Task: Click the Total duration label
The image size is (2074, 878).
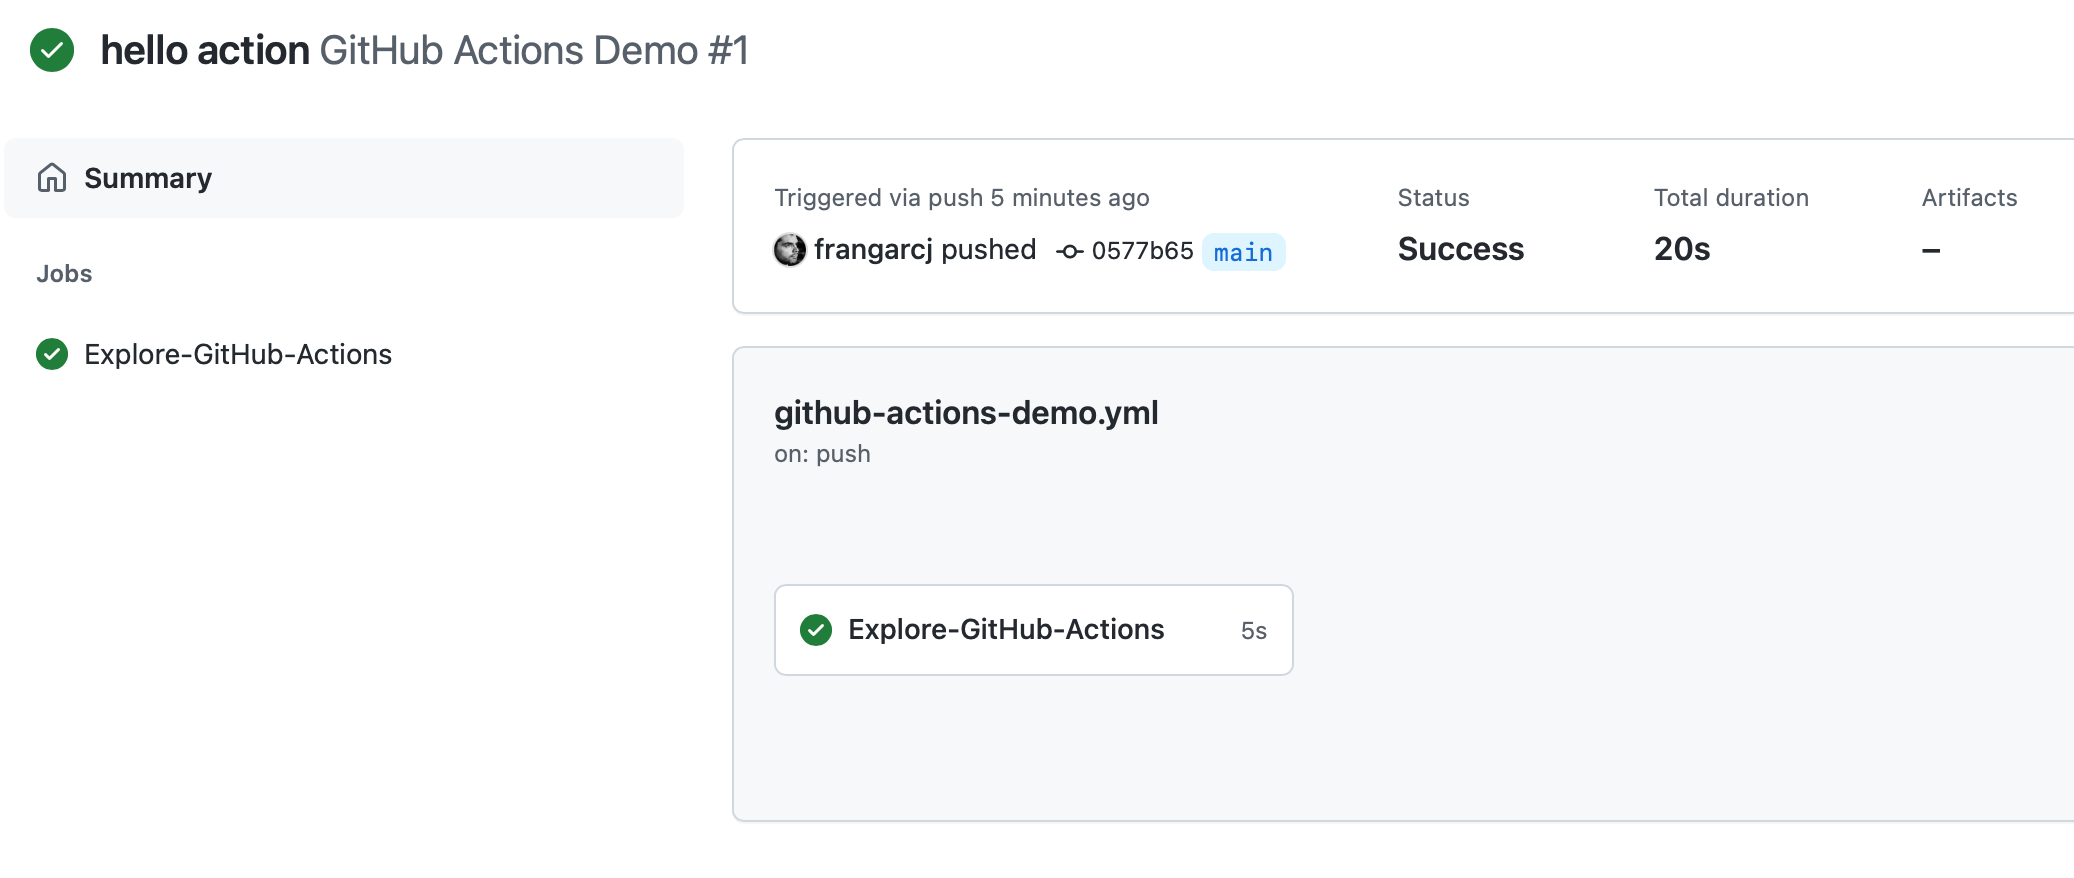Action: tap(1731, 198)
